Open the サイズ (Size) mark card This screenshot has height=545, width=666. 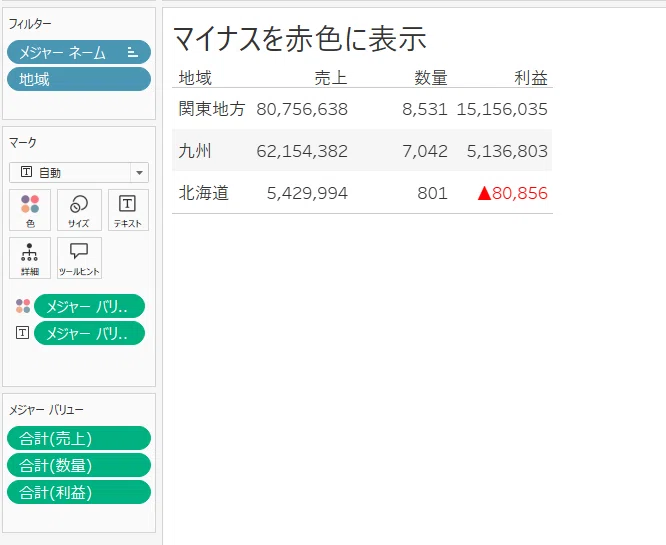(79, 210)
